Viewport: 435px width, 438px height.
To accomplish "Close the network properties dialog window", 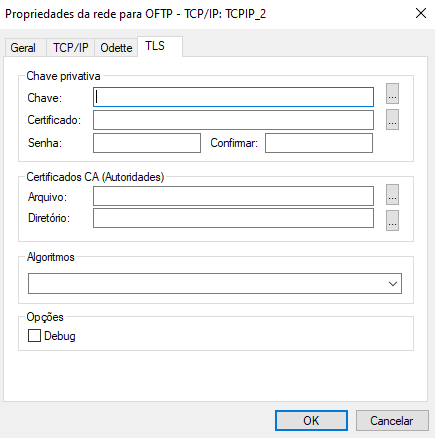I will (x=421, y=14).
